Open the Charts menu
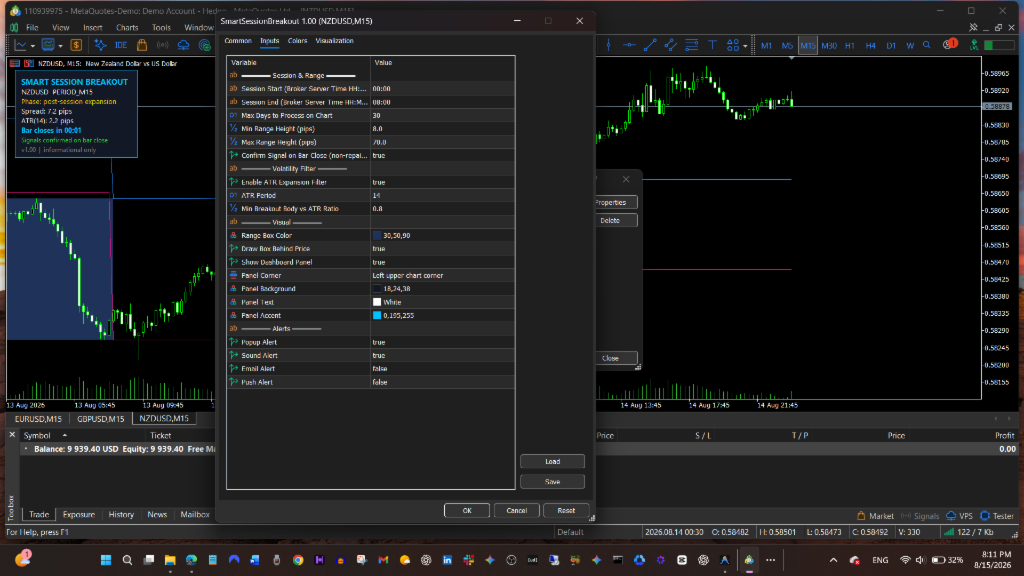 point(127,27)
